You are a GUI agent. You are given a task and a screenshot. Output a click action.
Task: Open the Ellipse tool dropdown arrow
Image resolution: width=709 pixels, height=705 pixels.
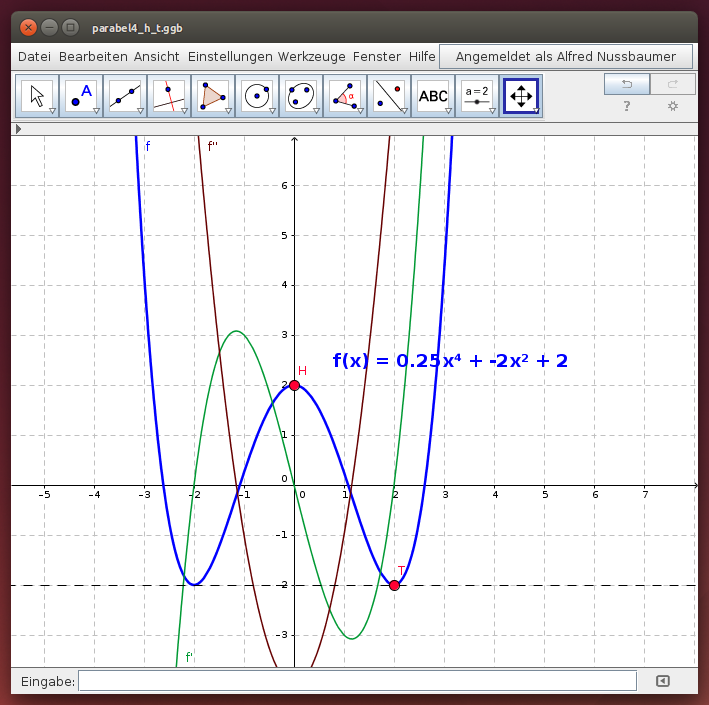316,111
